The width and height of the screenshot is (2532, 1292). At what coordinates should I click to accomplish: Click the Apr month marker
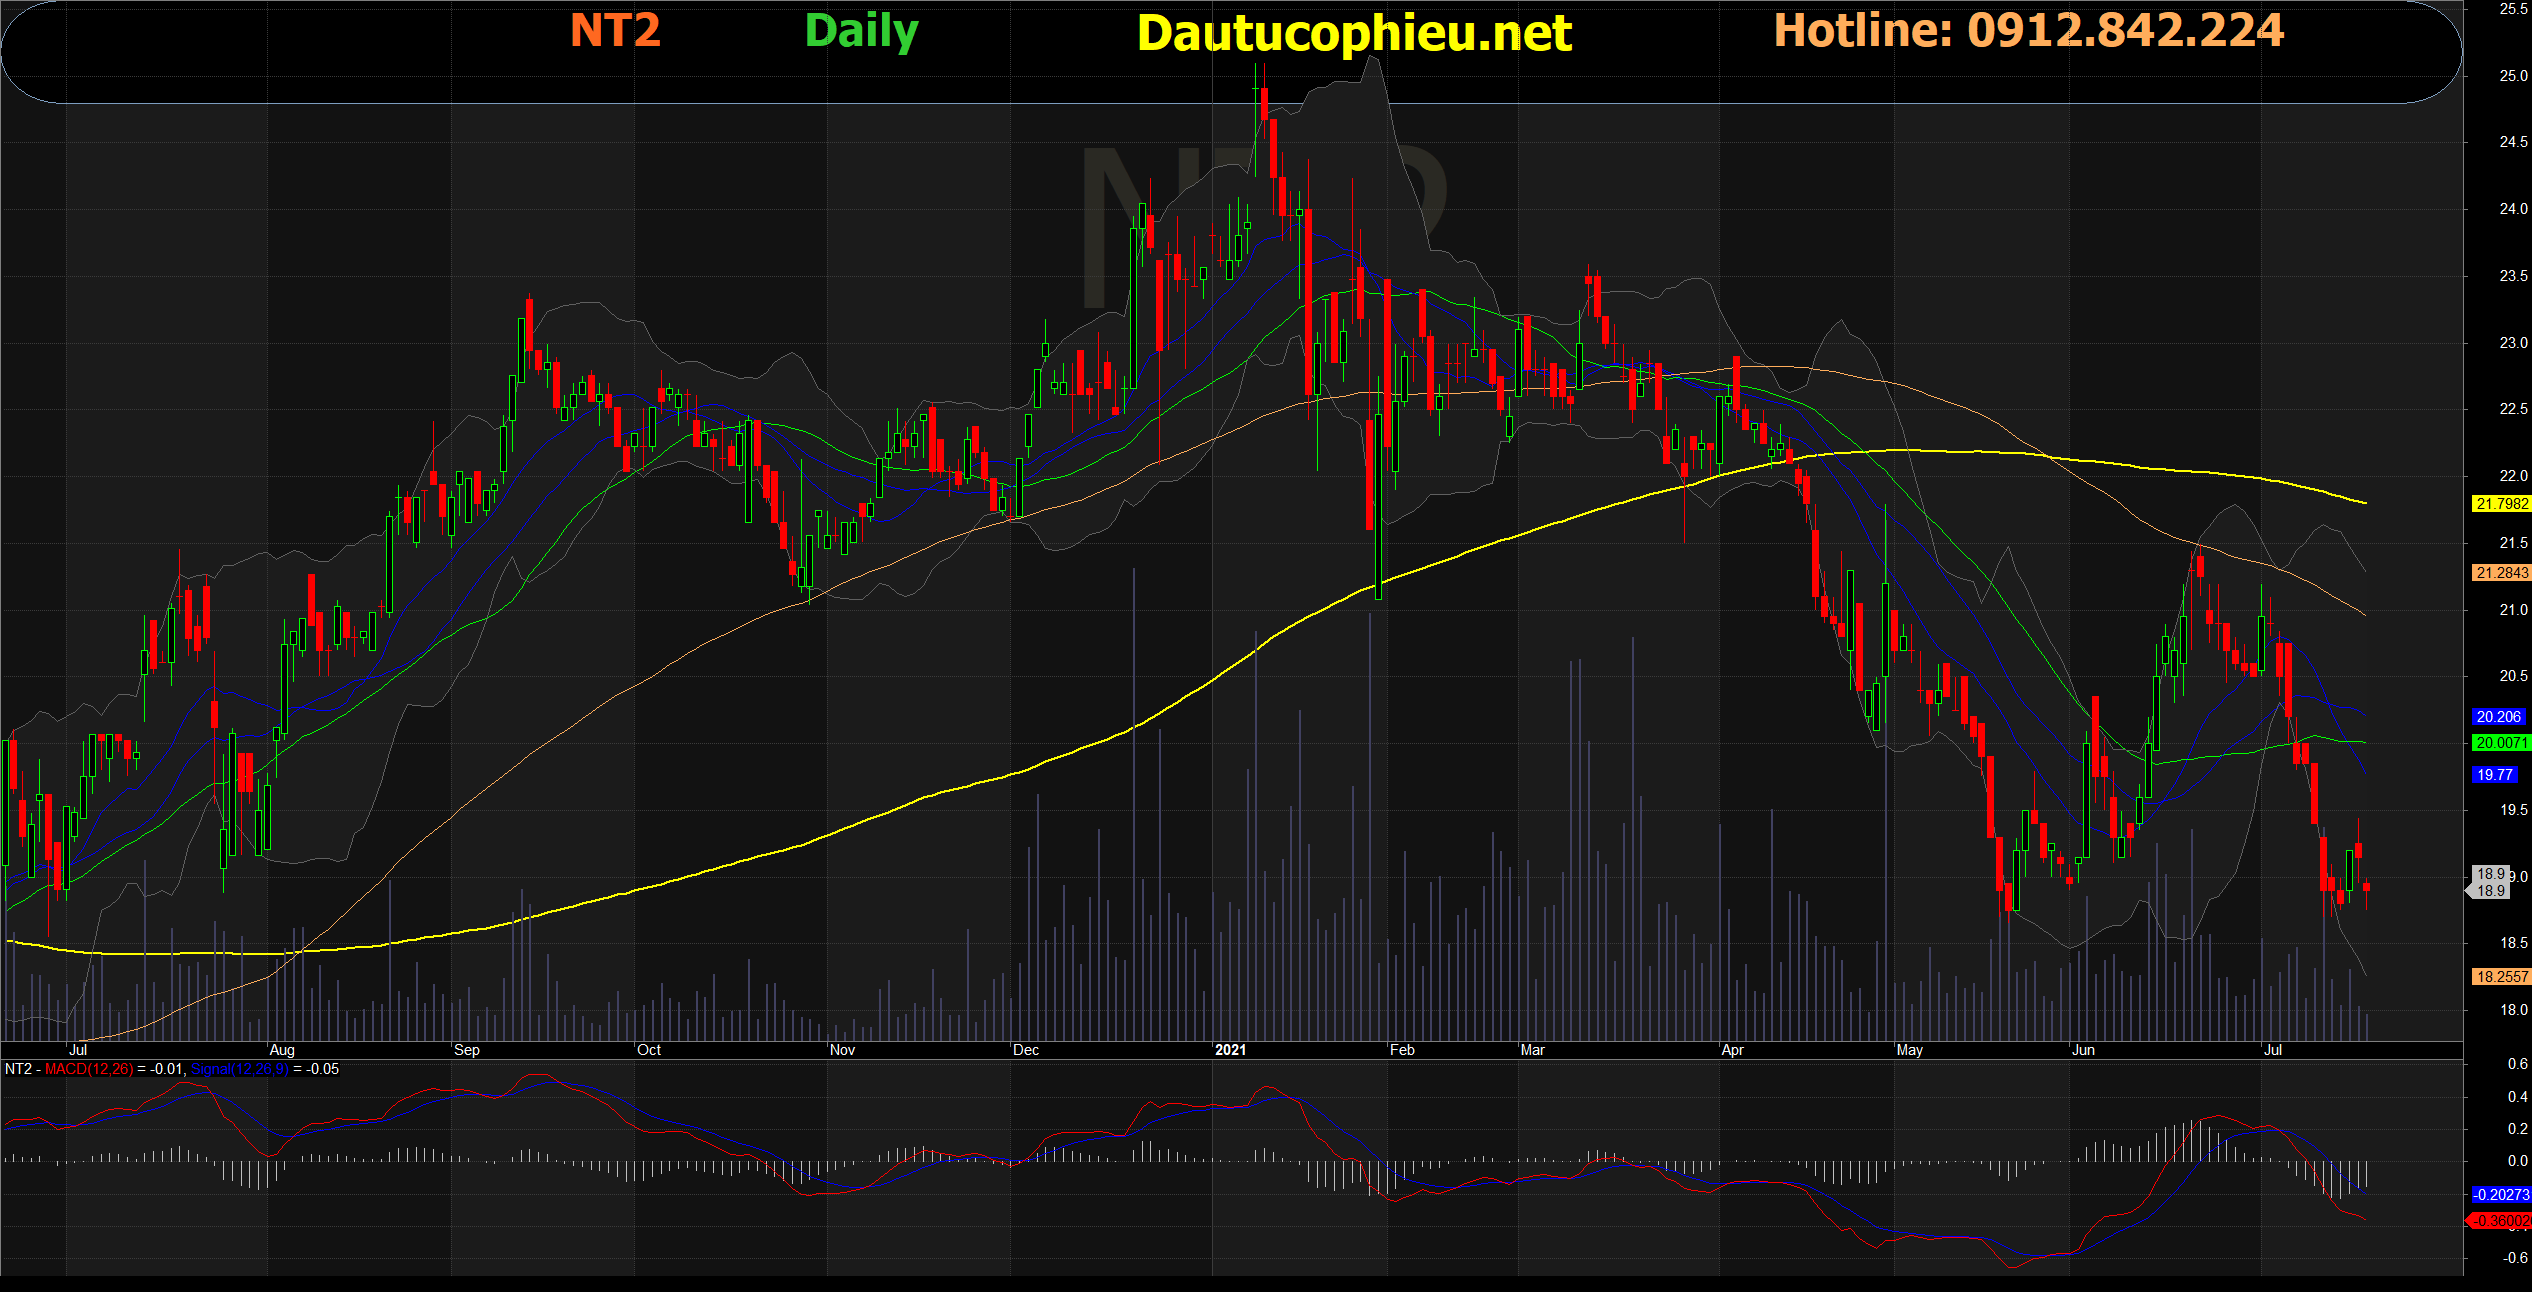click(x=1732, y=1050)
